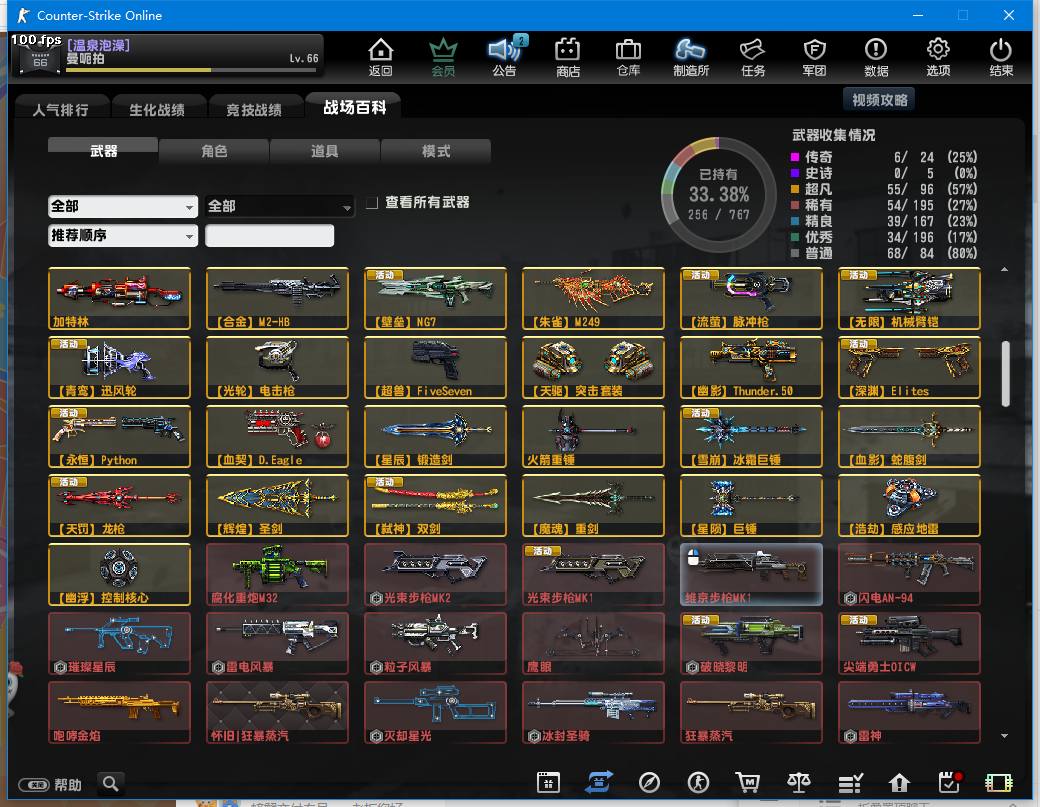Click the scroll down arrow of weapon list
Viewport: 1040px width, 807px height.
pos(1005,735)
